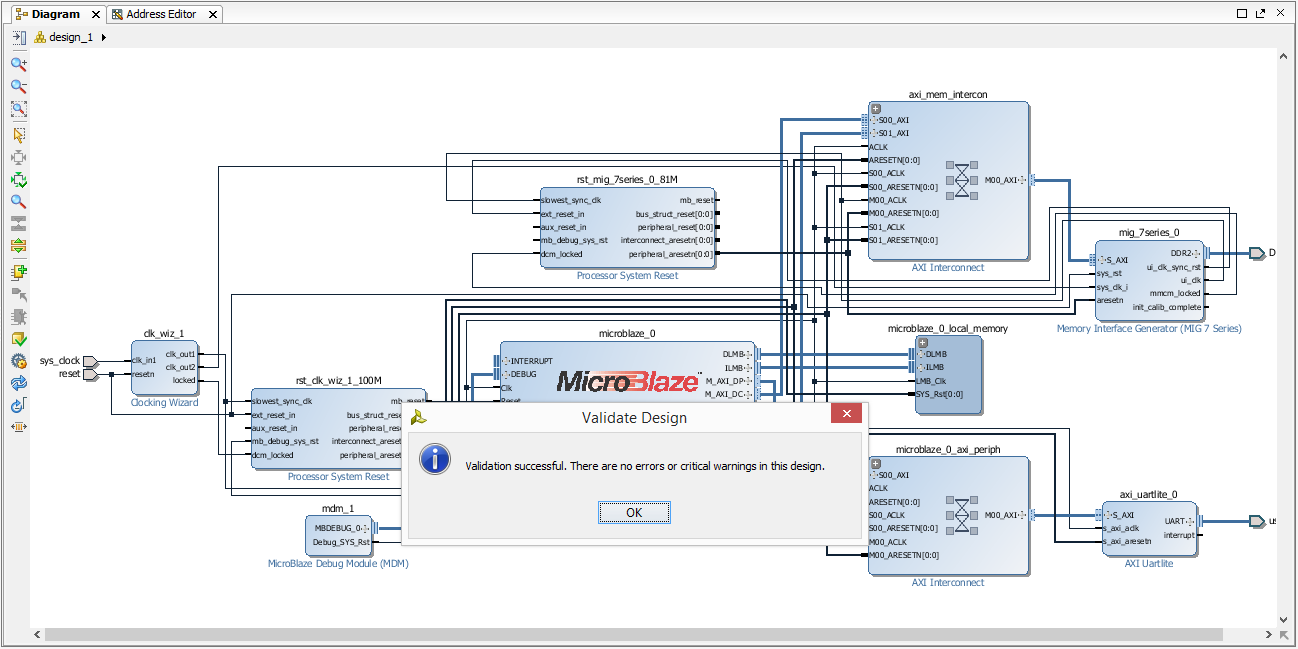The height and width of the screenshot is (649, 1298).
Task: Open the design_1 breadcrumb arrow
Action: (x=104, y=37)
